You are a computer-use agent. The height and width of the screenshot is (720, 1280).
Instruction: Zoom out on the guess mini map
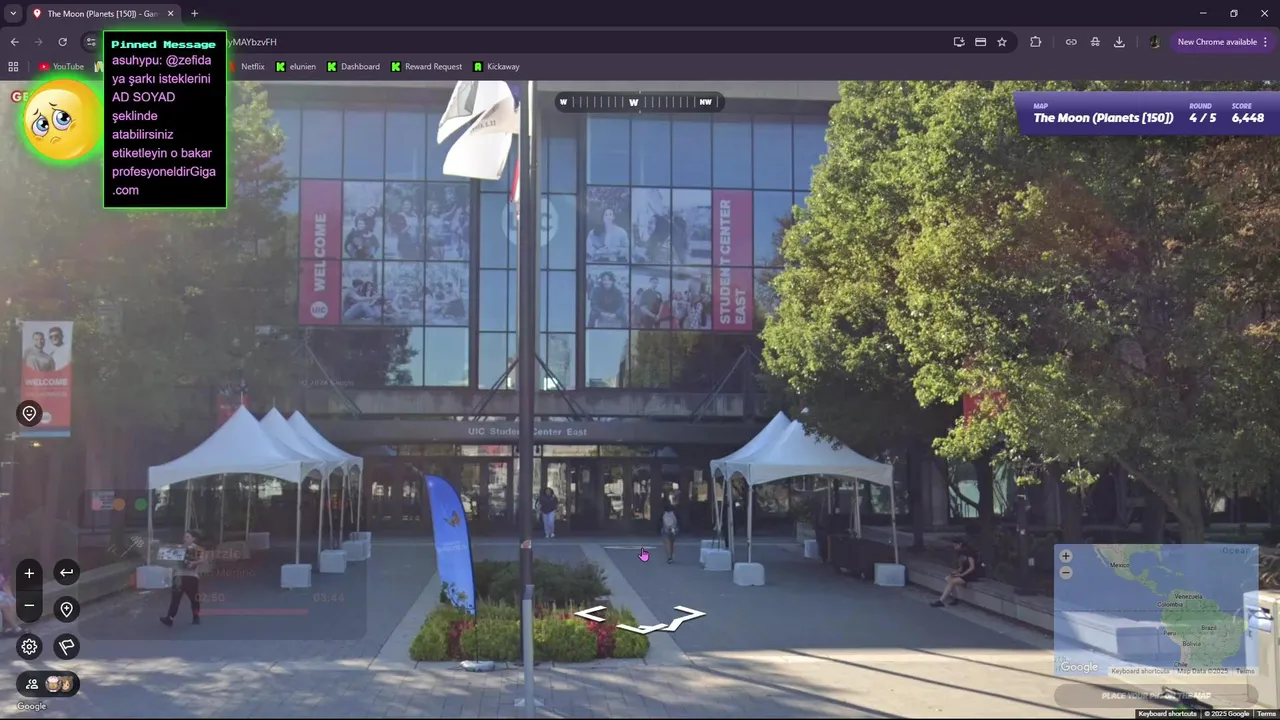1066,573
